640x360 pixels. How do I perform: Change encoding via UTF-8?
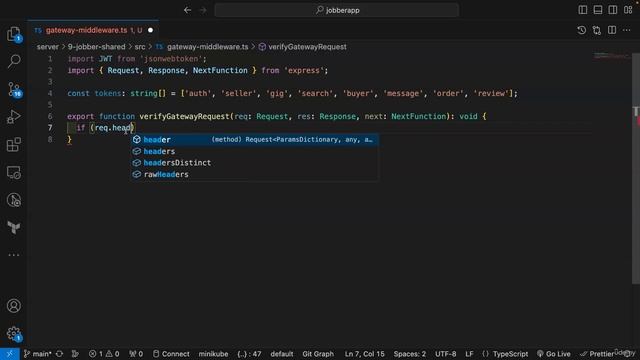(x=445, y=354)
